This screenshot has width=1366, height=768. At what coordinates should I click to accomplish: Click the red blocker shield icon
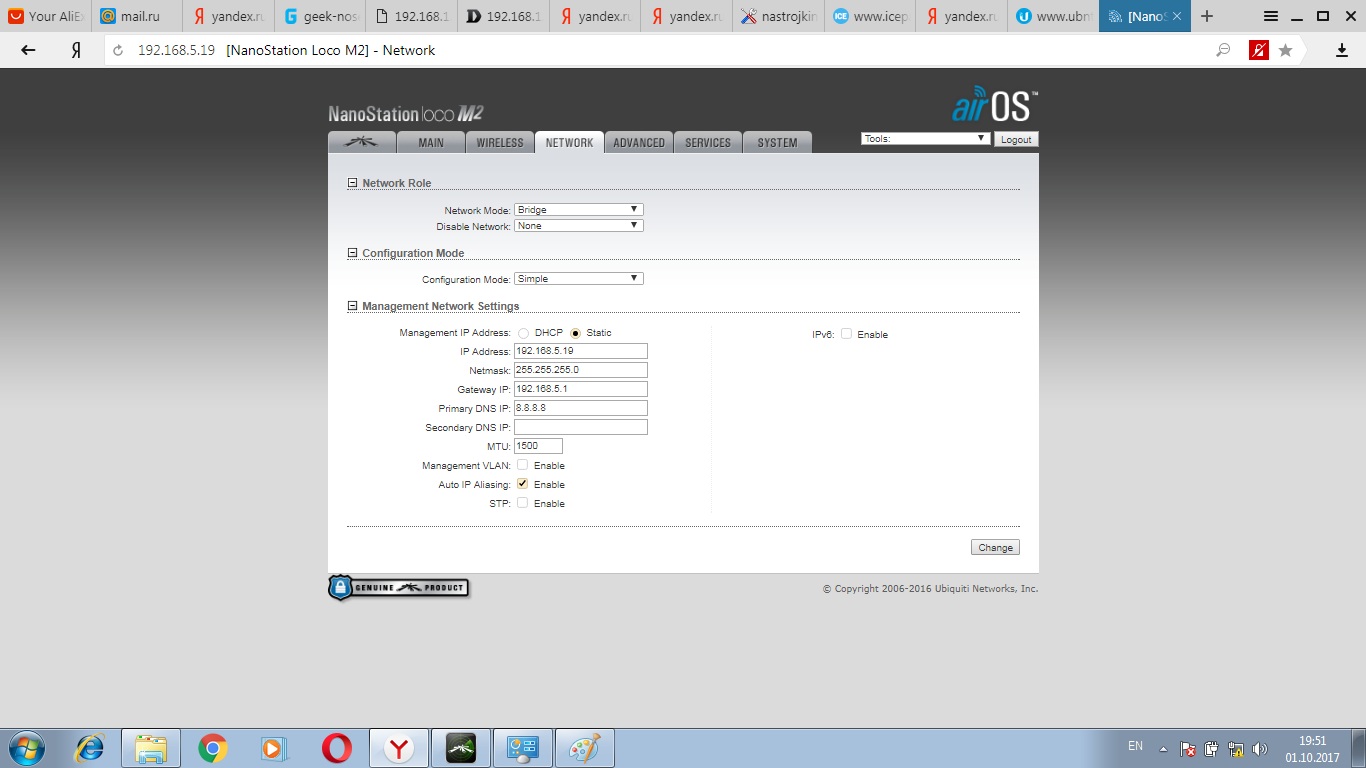(x=1258, y=50)
